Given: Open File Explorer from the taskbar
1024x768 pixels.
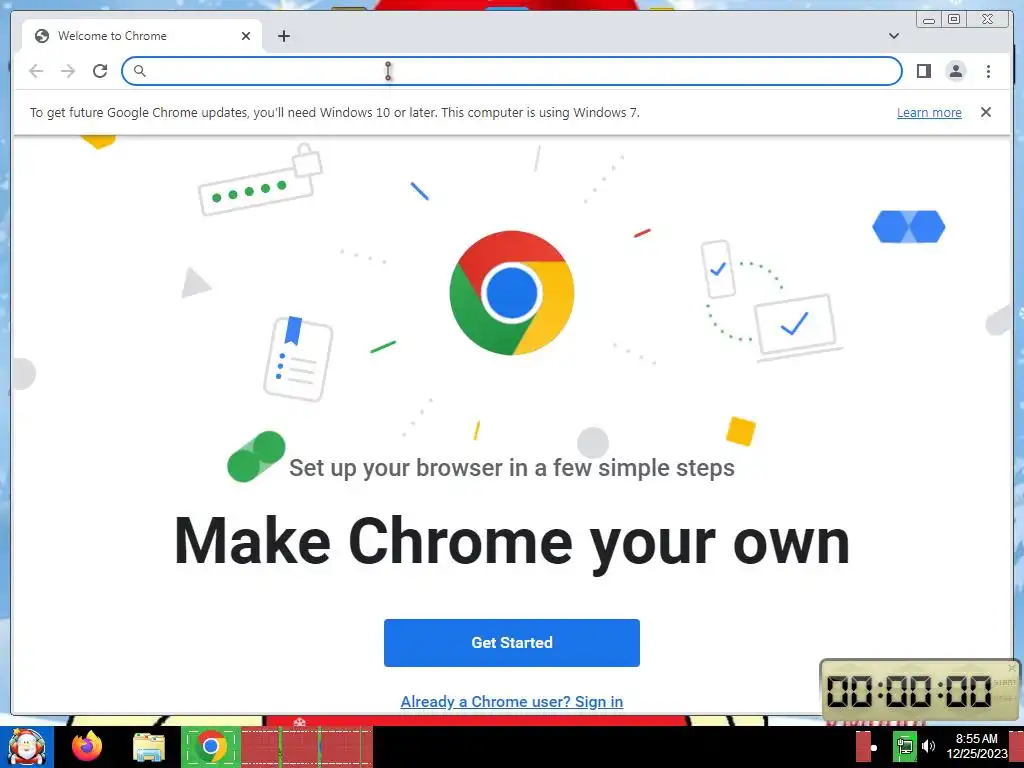Looking at the screenshot, I should click(149, 747).
